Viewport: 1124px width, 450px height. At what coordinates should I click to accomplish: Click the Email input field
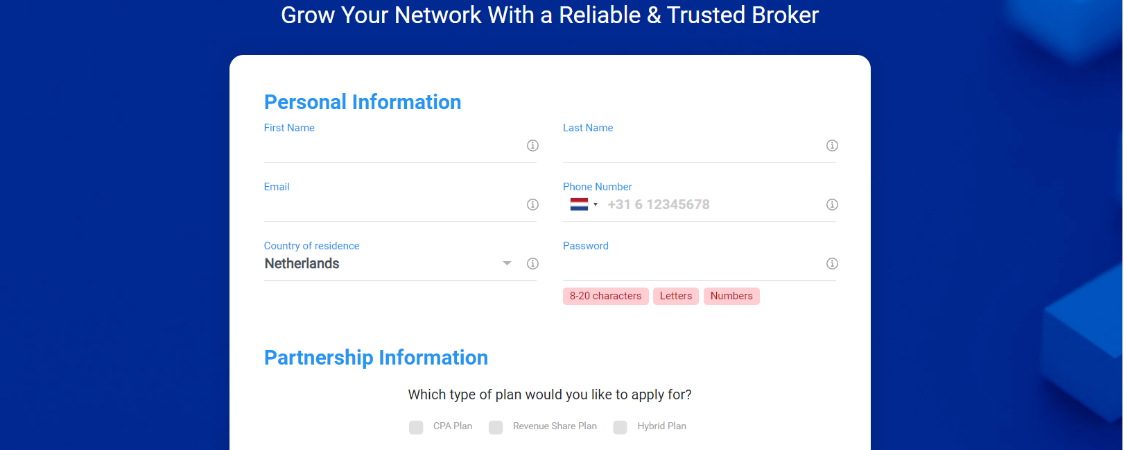tap(394, 205)
